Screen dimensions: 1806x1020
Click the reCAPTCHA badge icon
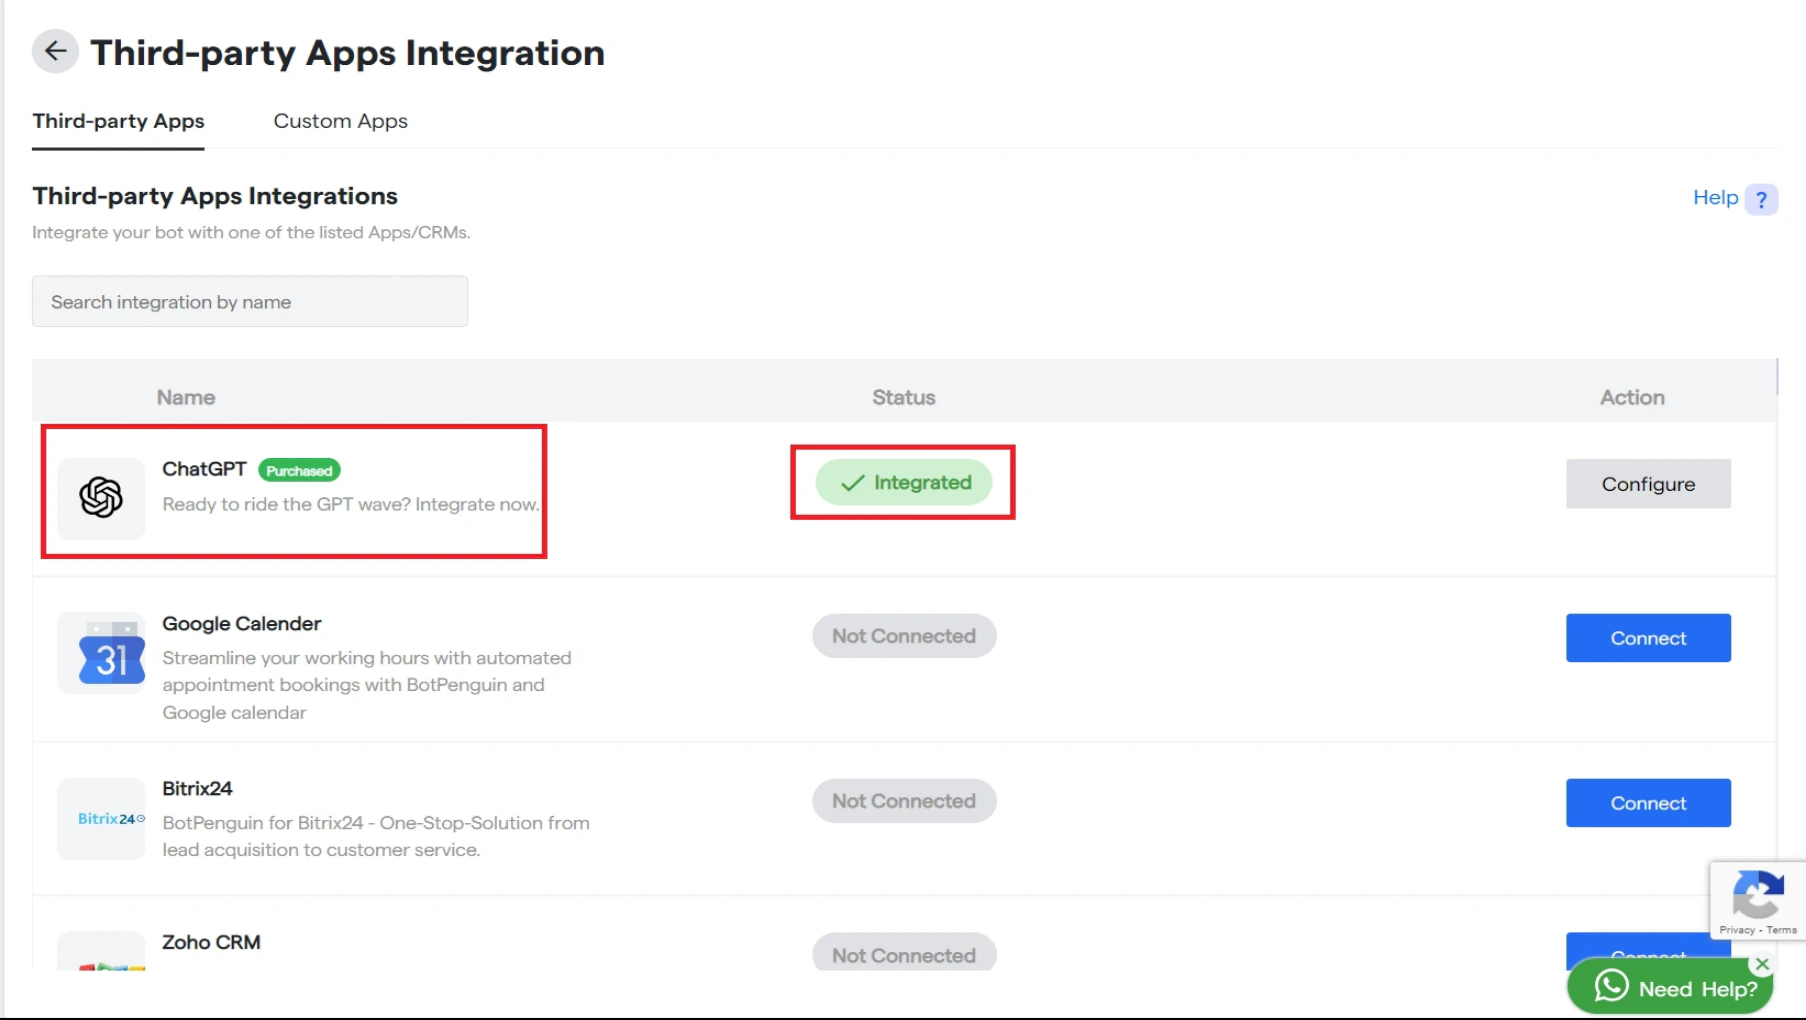tap(1757, 894)
